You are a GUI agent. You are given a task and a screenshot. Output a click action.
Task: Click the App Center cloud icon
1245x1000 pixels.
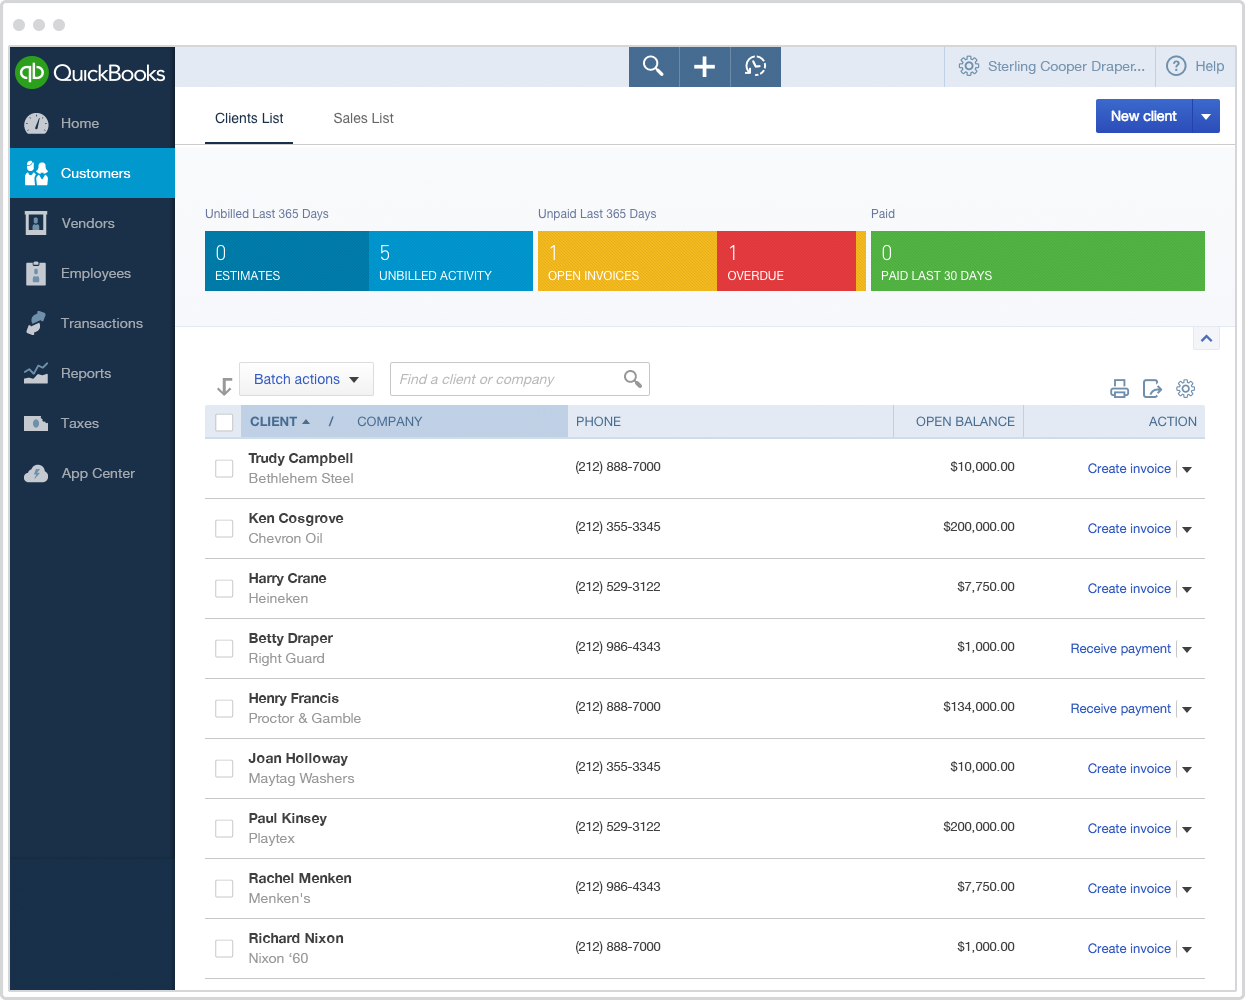36,473
